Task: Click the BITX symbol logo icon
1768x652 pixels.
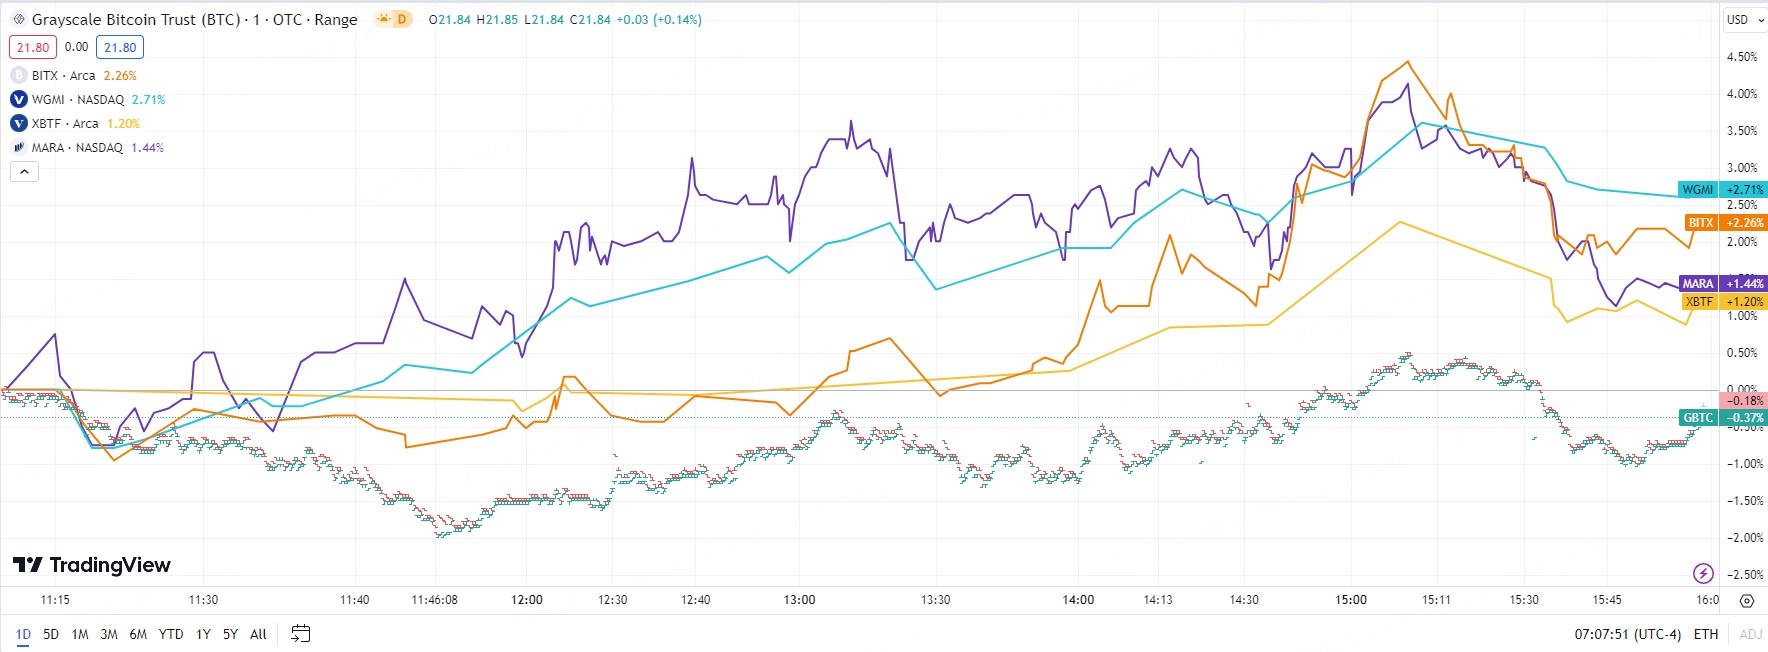Action: click(x=18, y=75)
